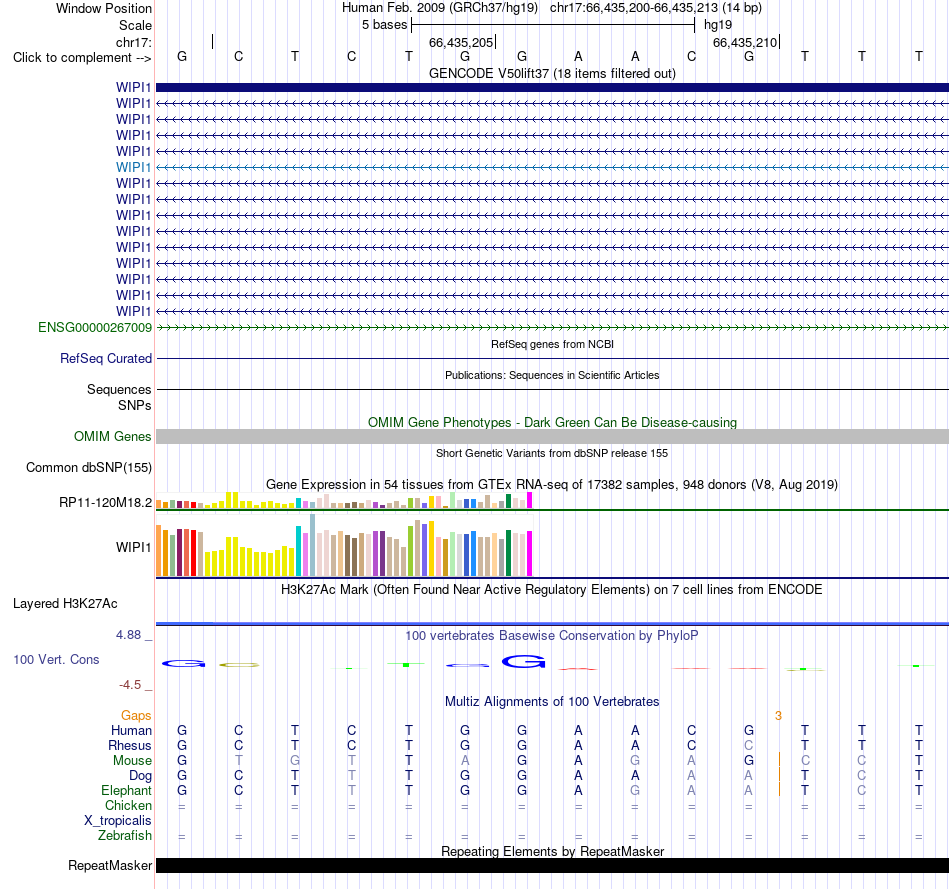Click the -4.5 PhyloP lower scale value
This screenshot has width=950, height=889.
click(130, 685)
